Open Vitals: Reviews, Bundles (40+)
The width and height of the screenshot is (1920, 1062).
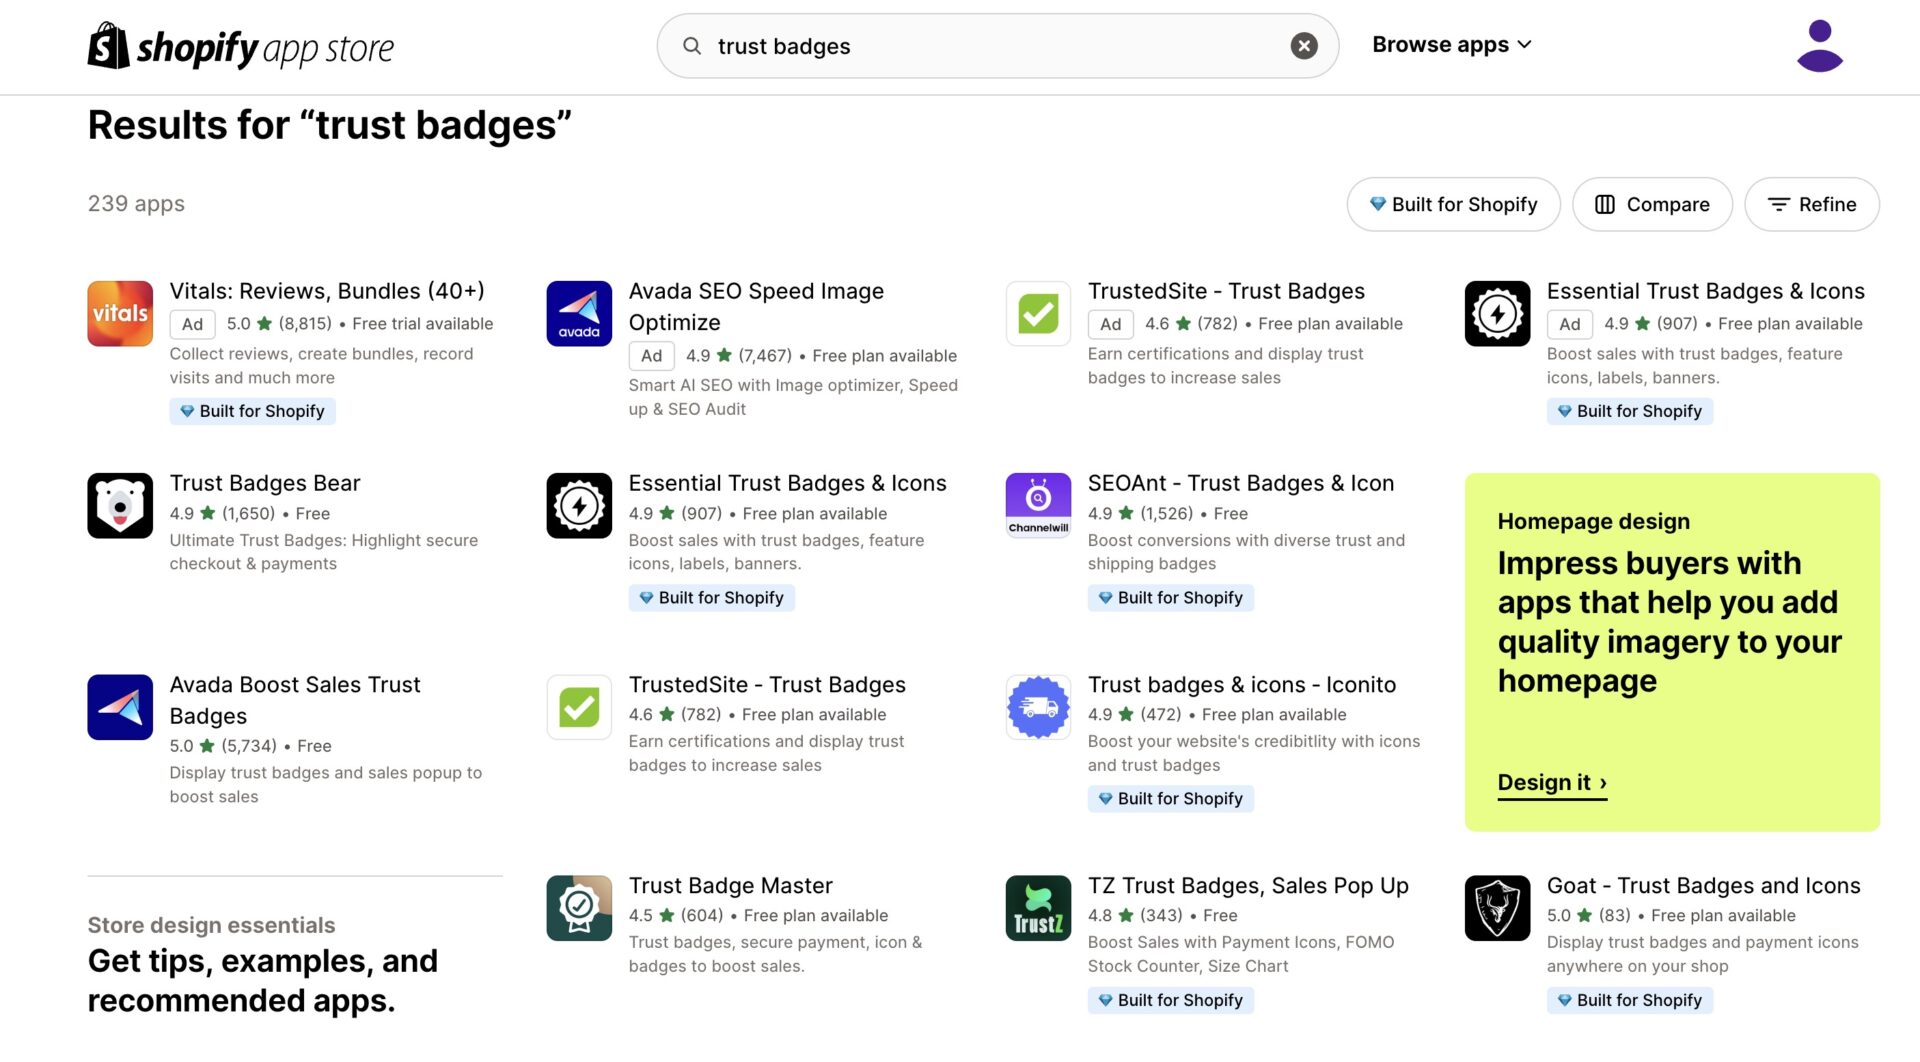(x=327, y=291)
